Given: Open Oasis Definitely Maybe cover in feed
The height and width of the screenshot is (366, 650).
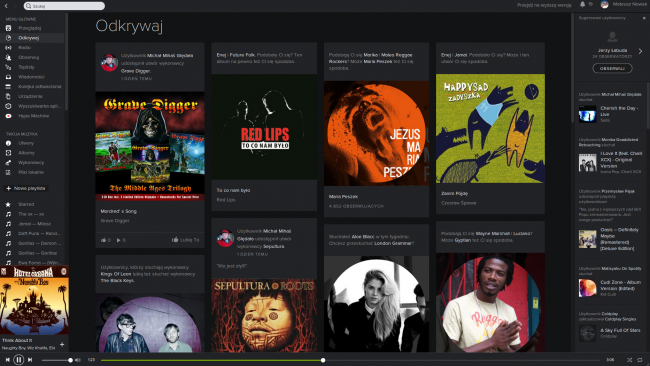Looking at the screenshot, I should [587, 239].
